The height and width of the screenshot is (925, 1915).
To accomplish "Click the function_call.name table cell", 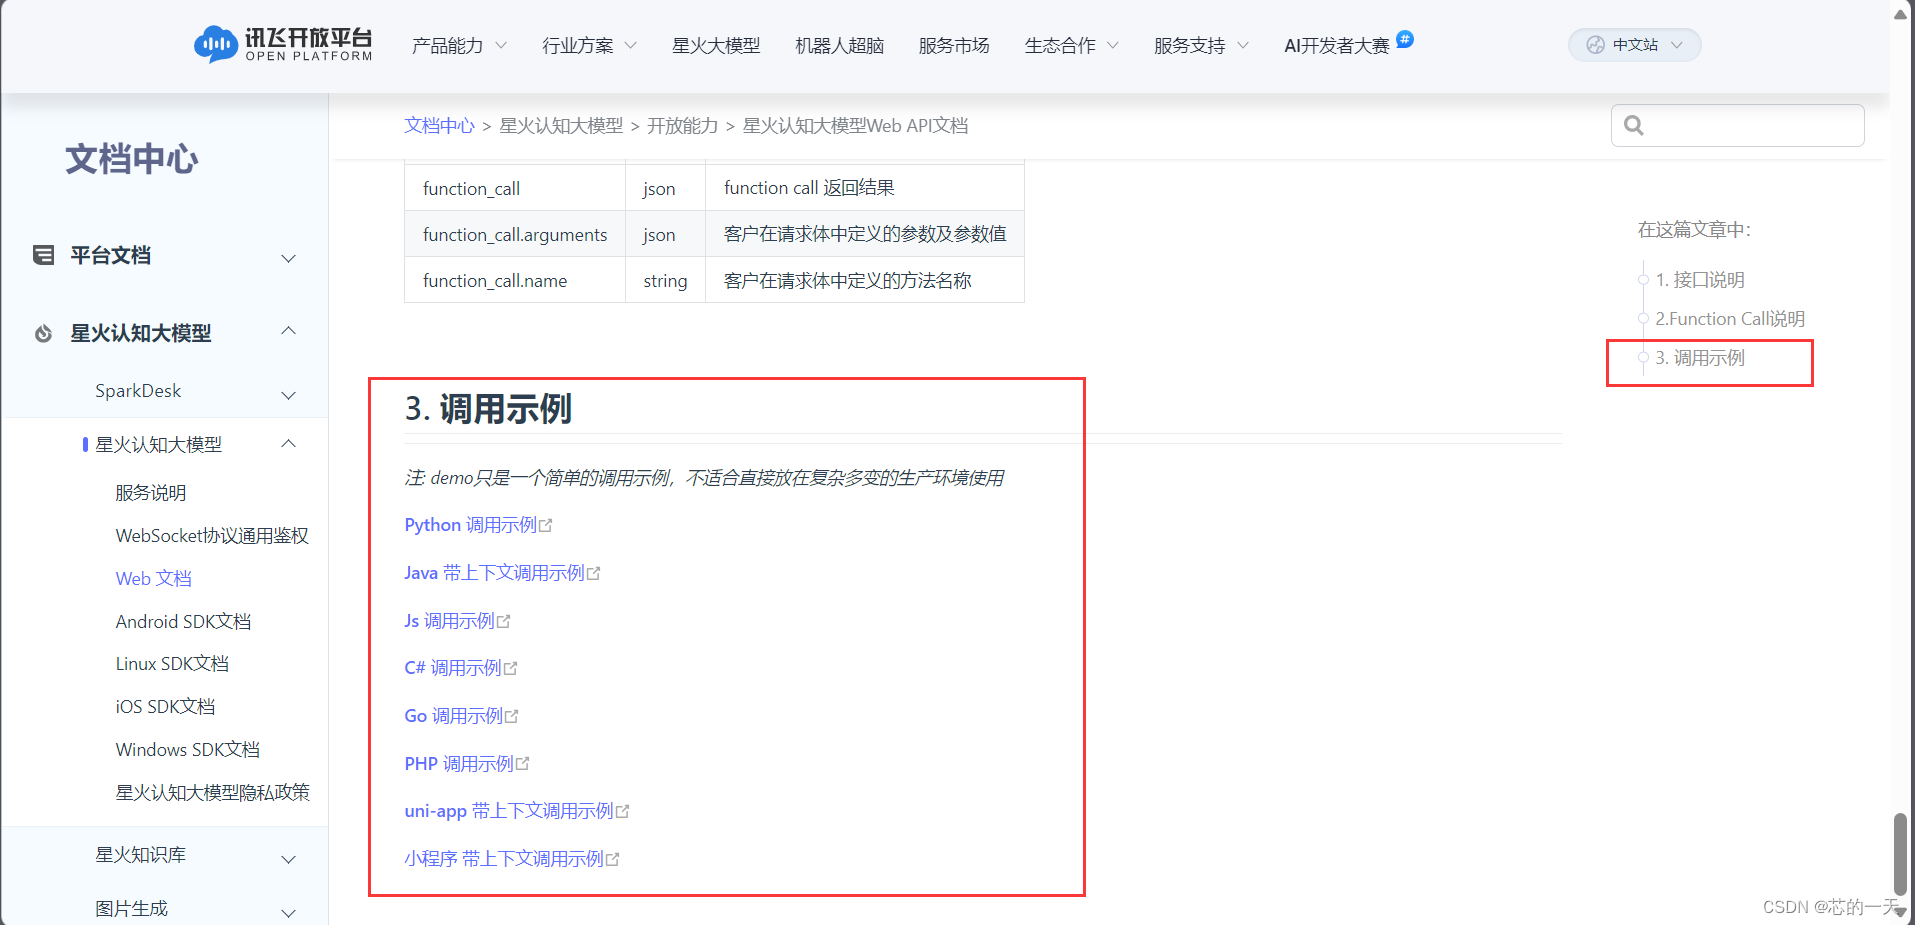I will (x=515, y=280).
